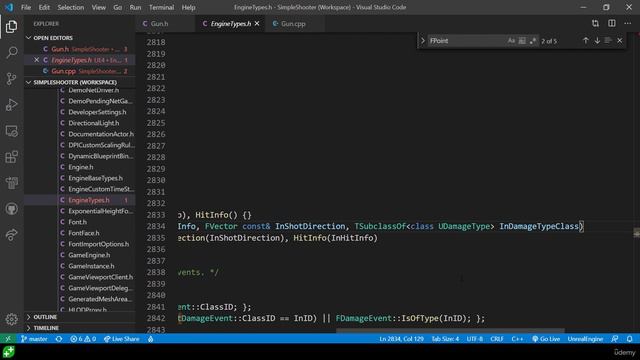640x360 pixels.
Task: Toggle Find in Selection
Action: click(x=608, y=40)
